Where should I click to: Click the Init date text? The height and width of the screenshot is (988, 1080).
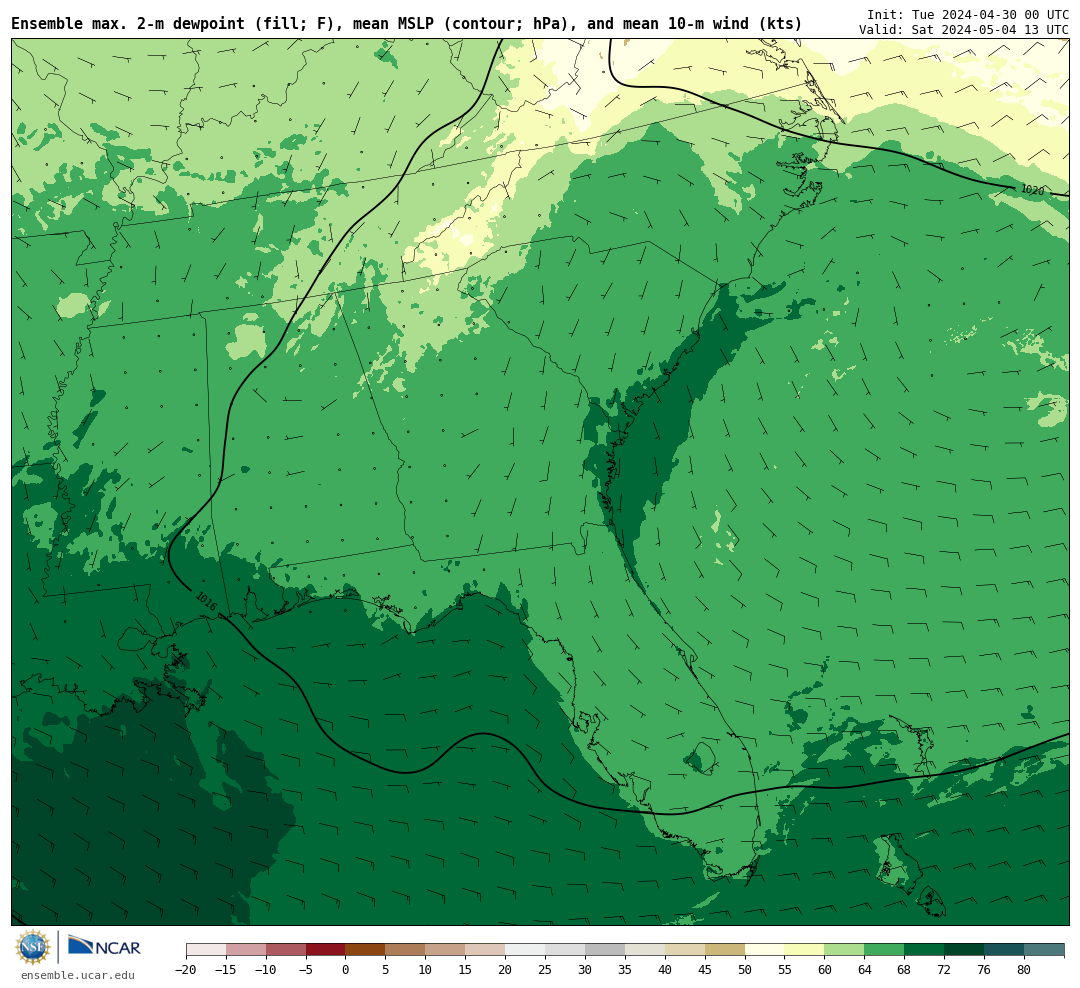pos(968,14)
